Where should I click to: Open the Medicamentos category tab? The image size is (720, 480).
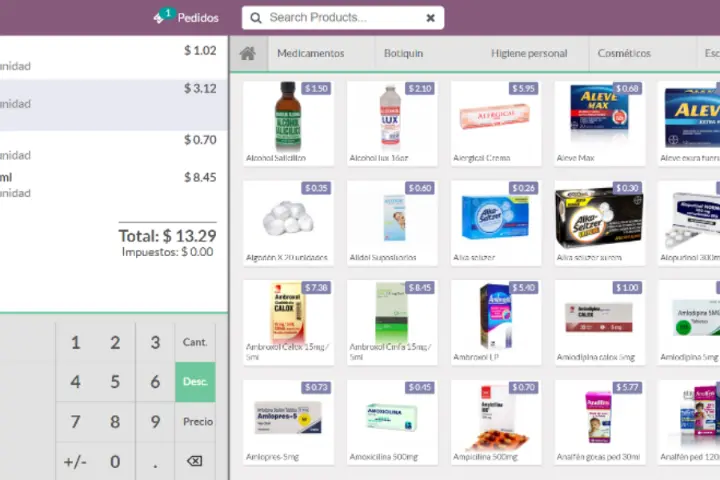[x=311, y=53]
